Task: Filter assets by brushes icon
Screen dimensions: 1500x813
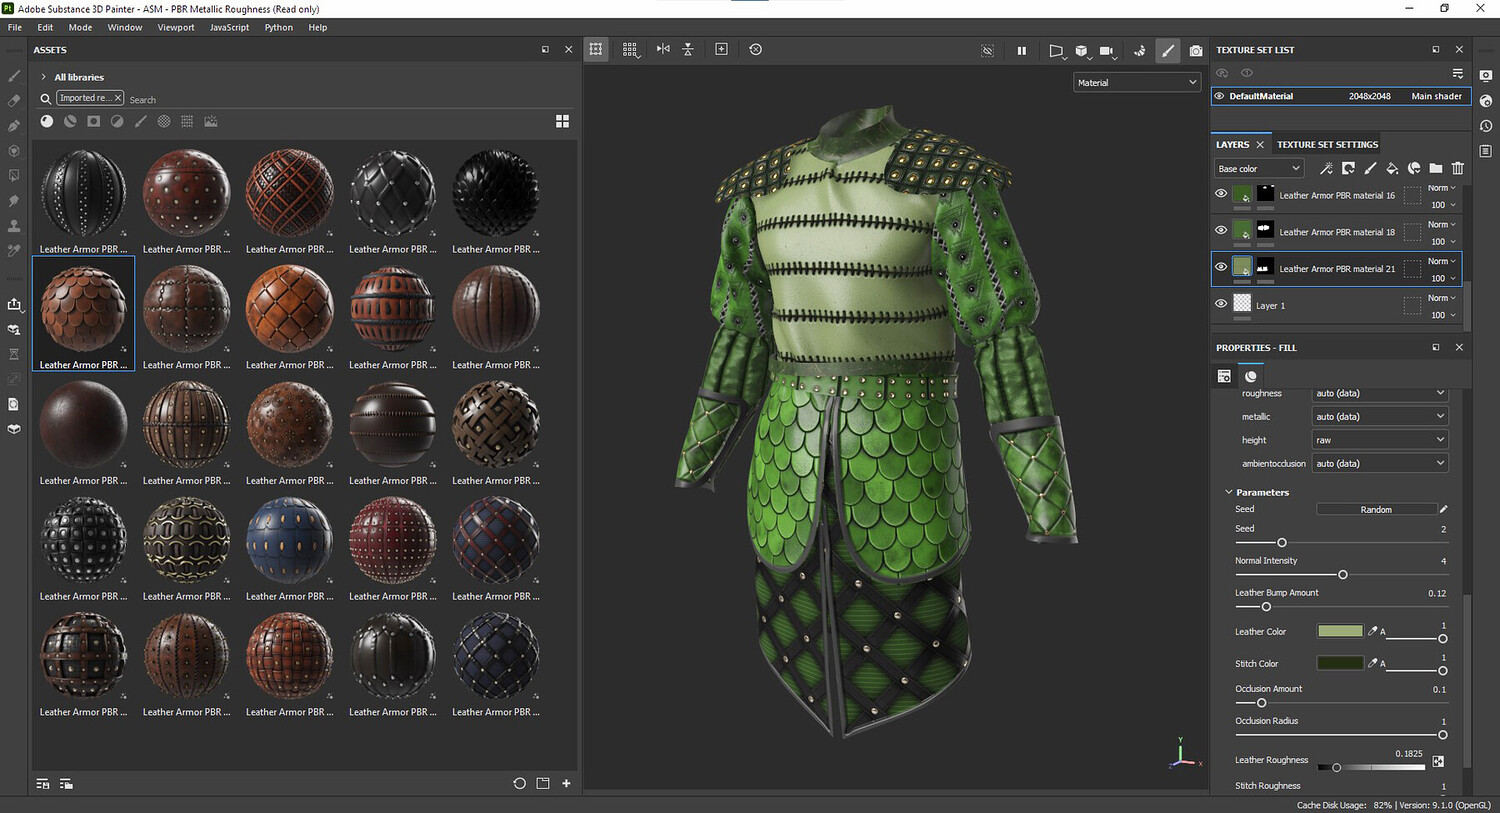Action: [x=140, y=121]
